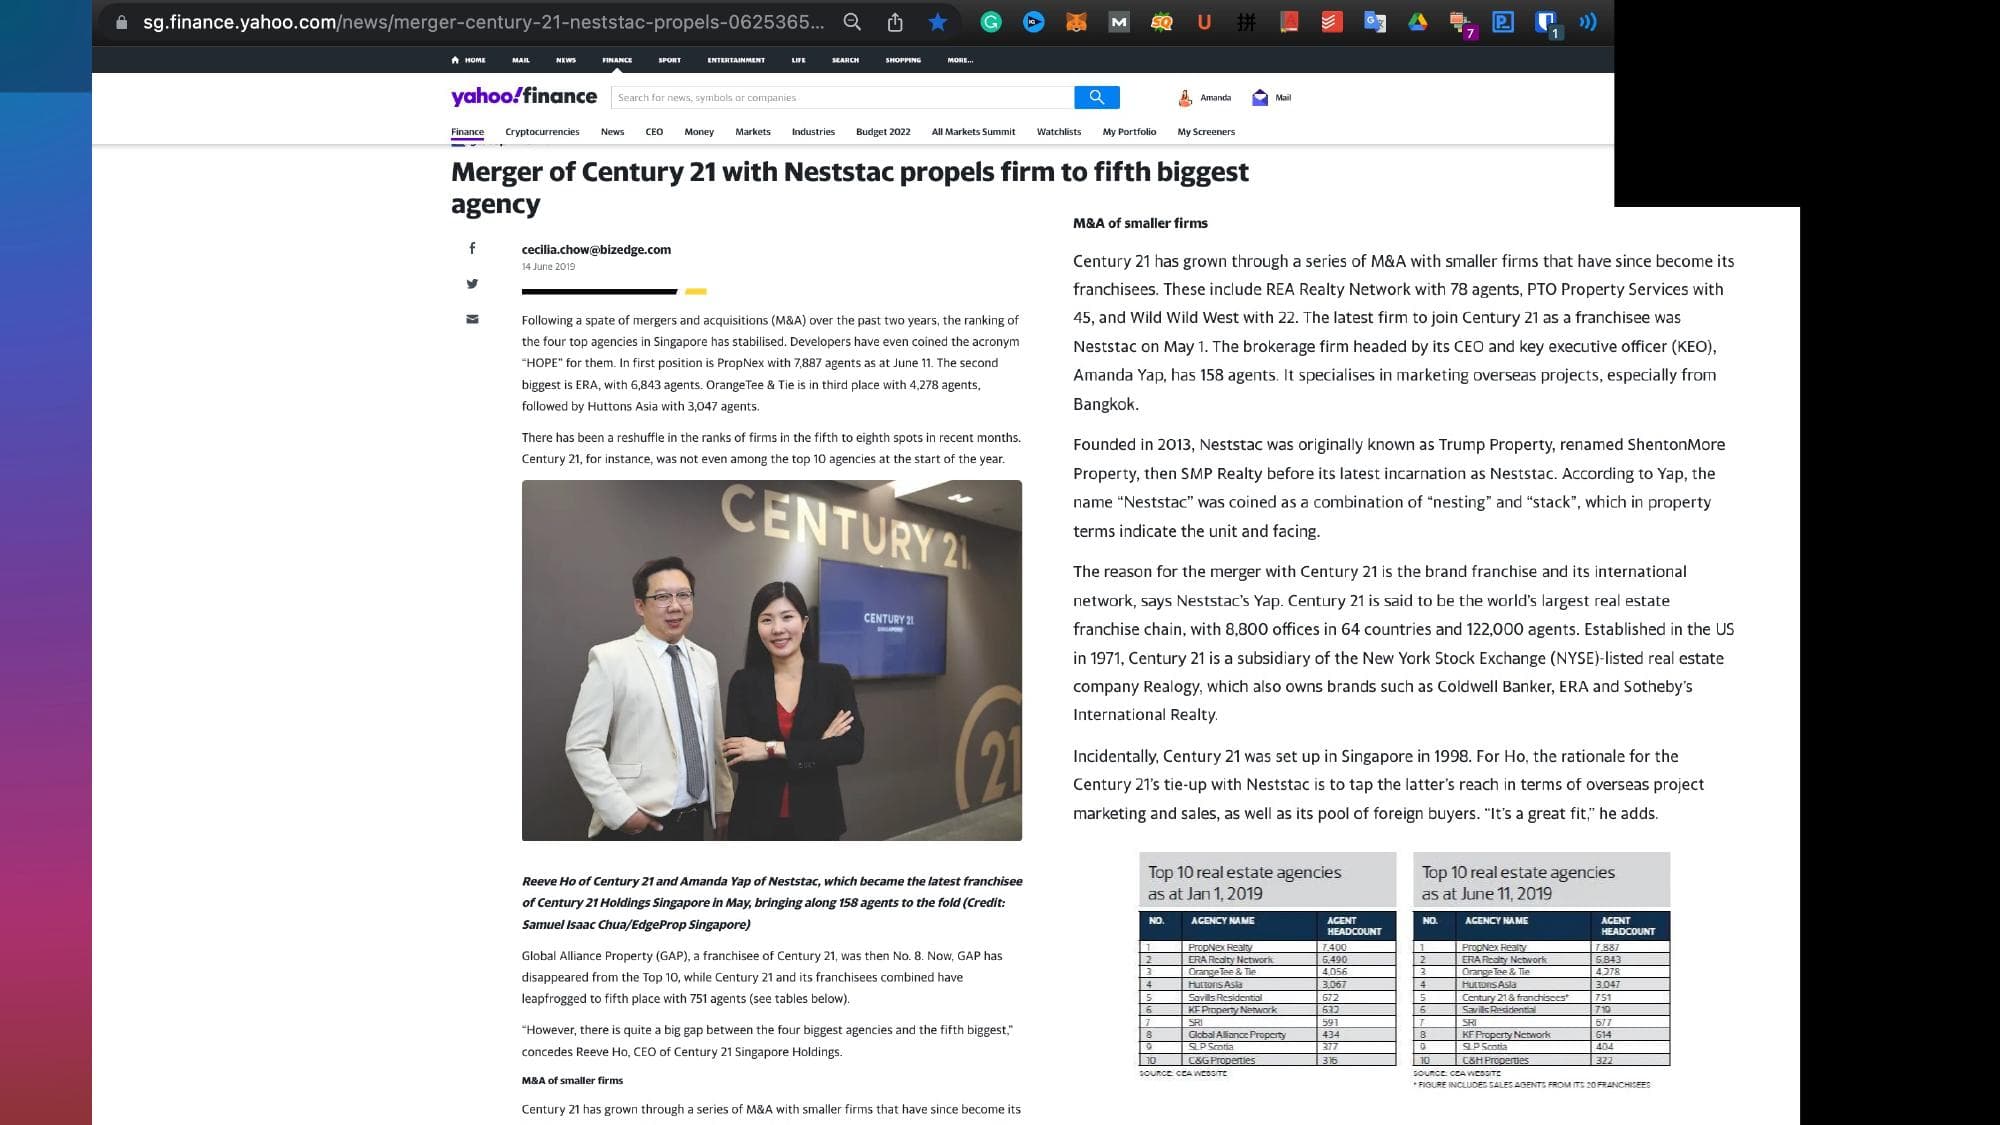This screenshot has width=2000, height=1125.
Task: Click the Jan 1, 2019 agencies table image
Action: click(x=1267, y=964)
